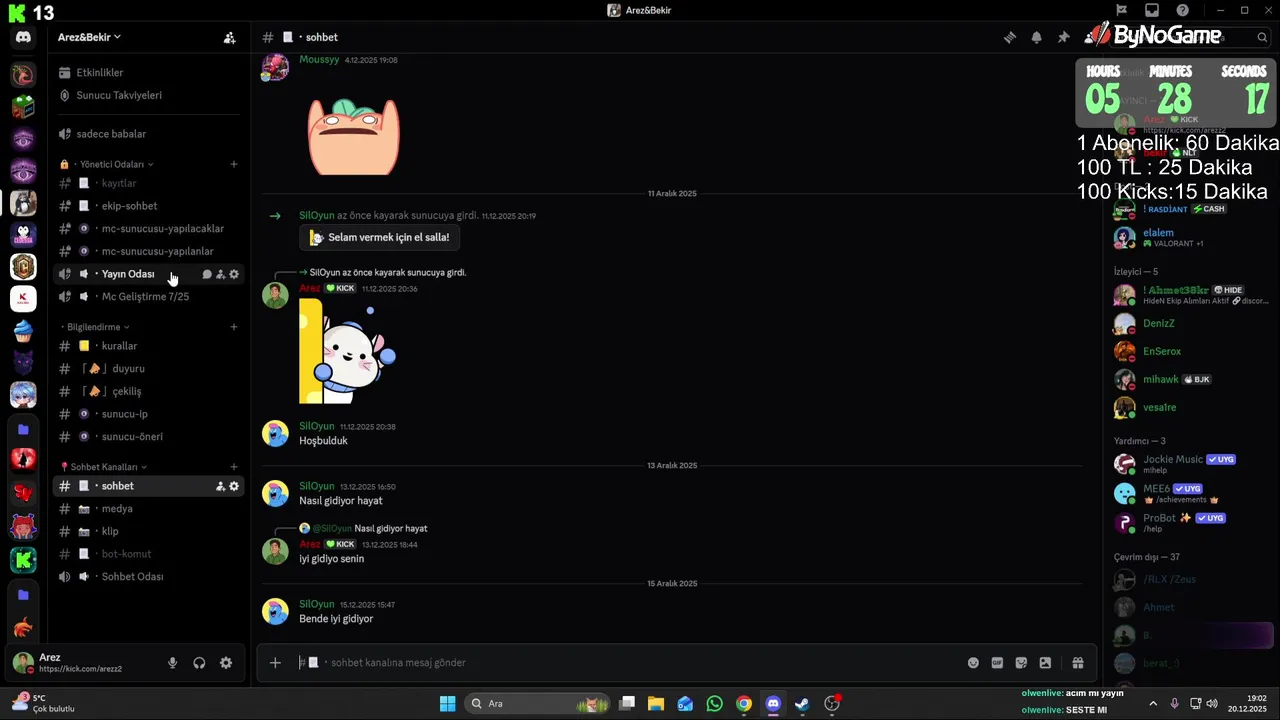Add channel to Sohbet Kanalları category
Image resolution: width=1280 pixels, height=720 pixels.
pos(234,467)
